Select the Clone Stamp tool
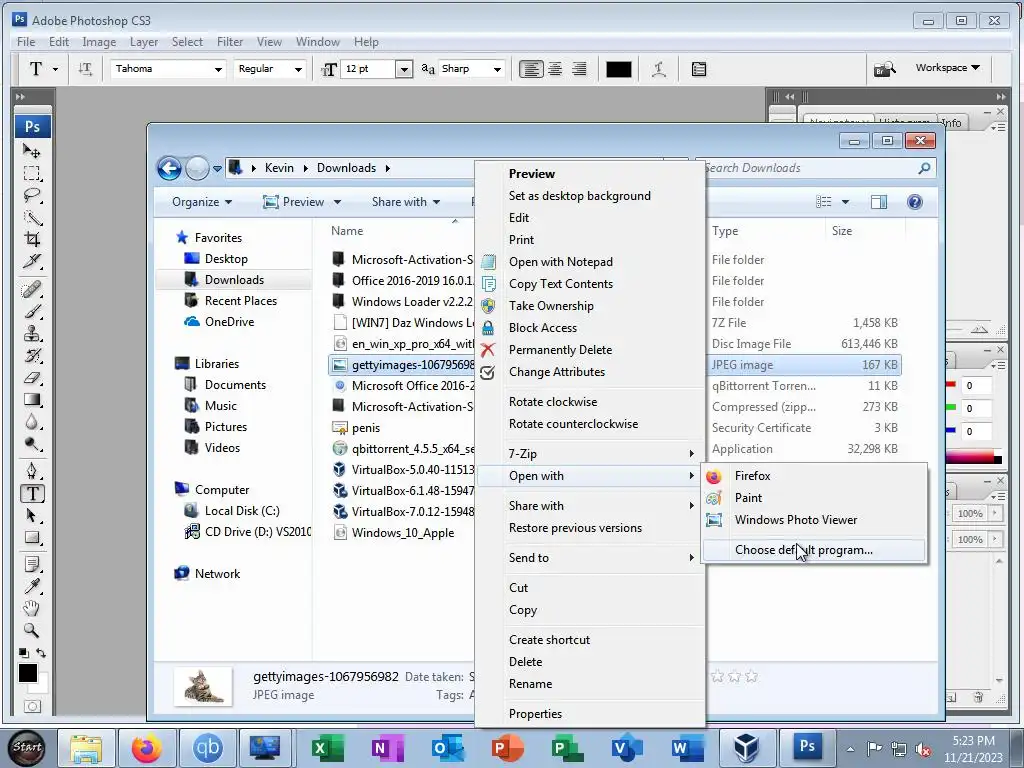 click(32, 333)
